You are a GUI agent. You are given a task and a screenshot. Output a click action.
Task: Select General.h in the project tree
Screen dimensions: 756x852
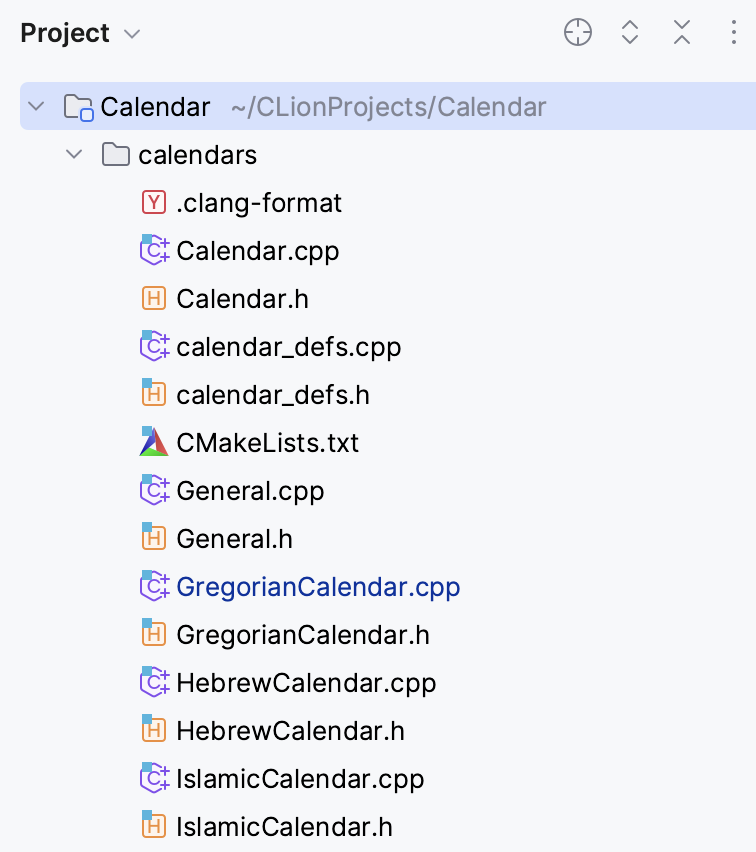tap(231, 538)
